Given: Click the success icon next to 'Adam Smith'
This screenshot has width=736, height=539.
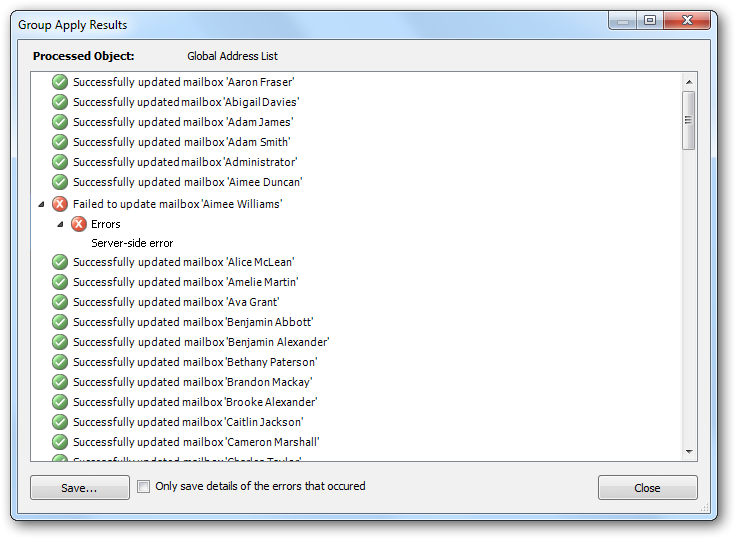Looking at the screenshot, I should tap(60, 142).
